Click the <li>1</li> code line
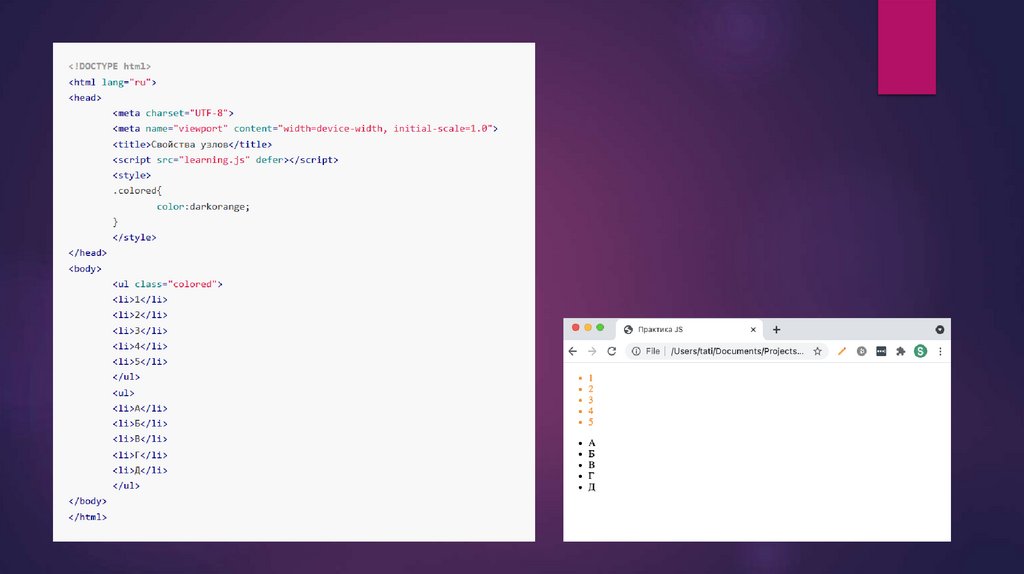 [140, 300]
